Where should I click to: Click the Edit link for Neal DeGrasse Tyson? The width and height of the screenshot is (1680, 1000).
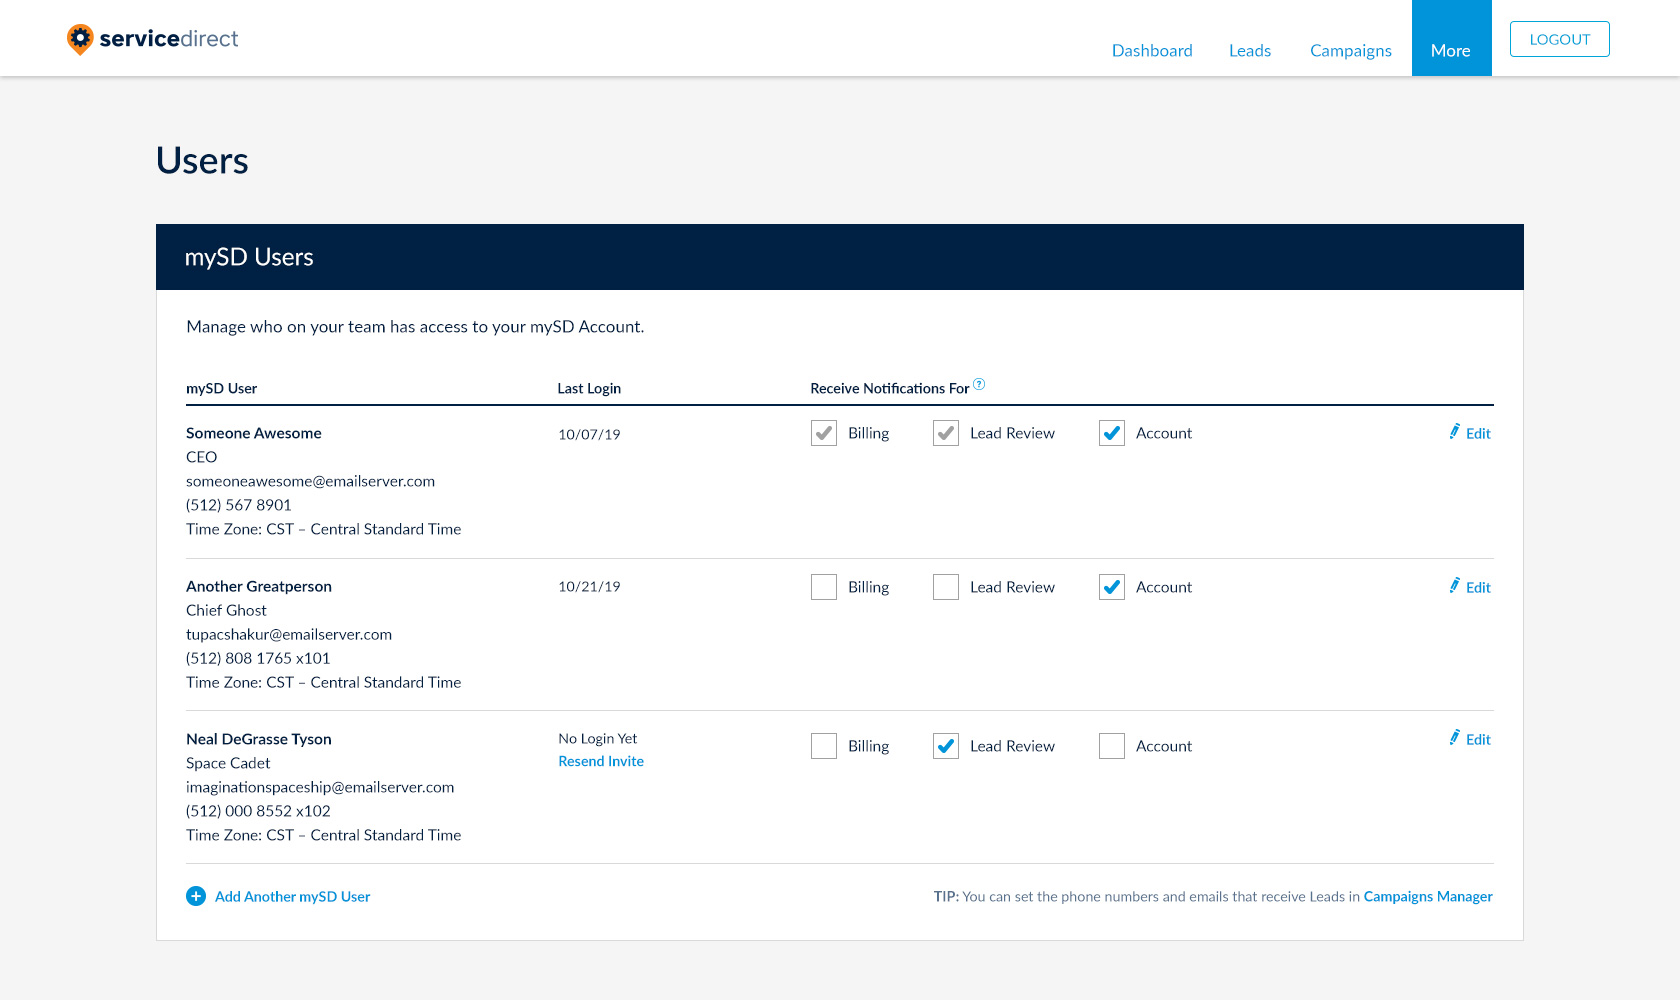(1478, 739)
